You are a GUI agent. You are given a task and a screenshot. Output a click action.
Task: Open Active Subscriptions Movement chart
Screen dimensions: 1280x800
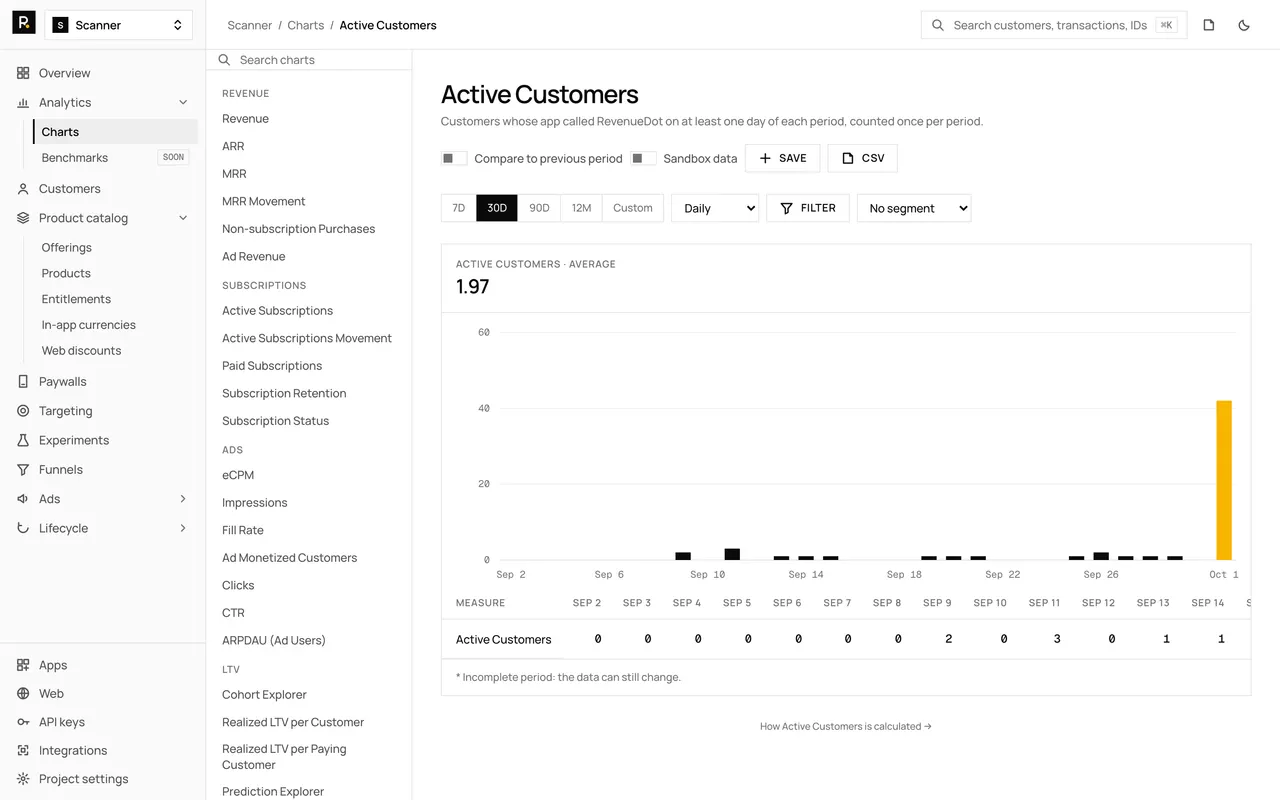click(x=307, y=338)
